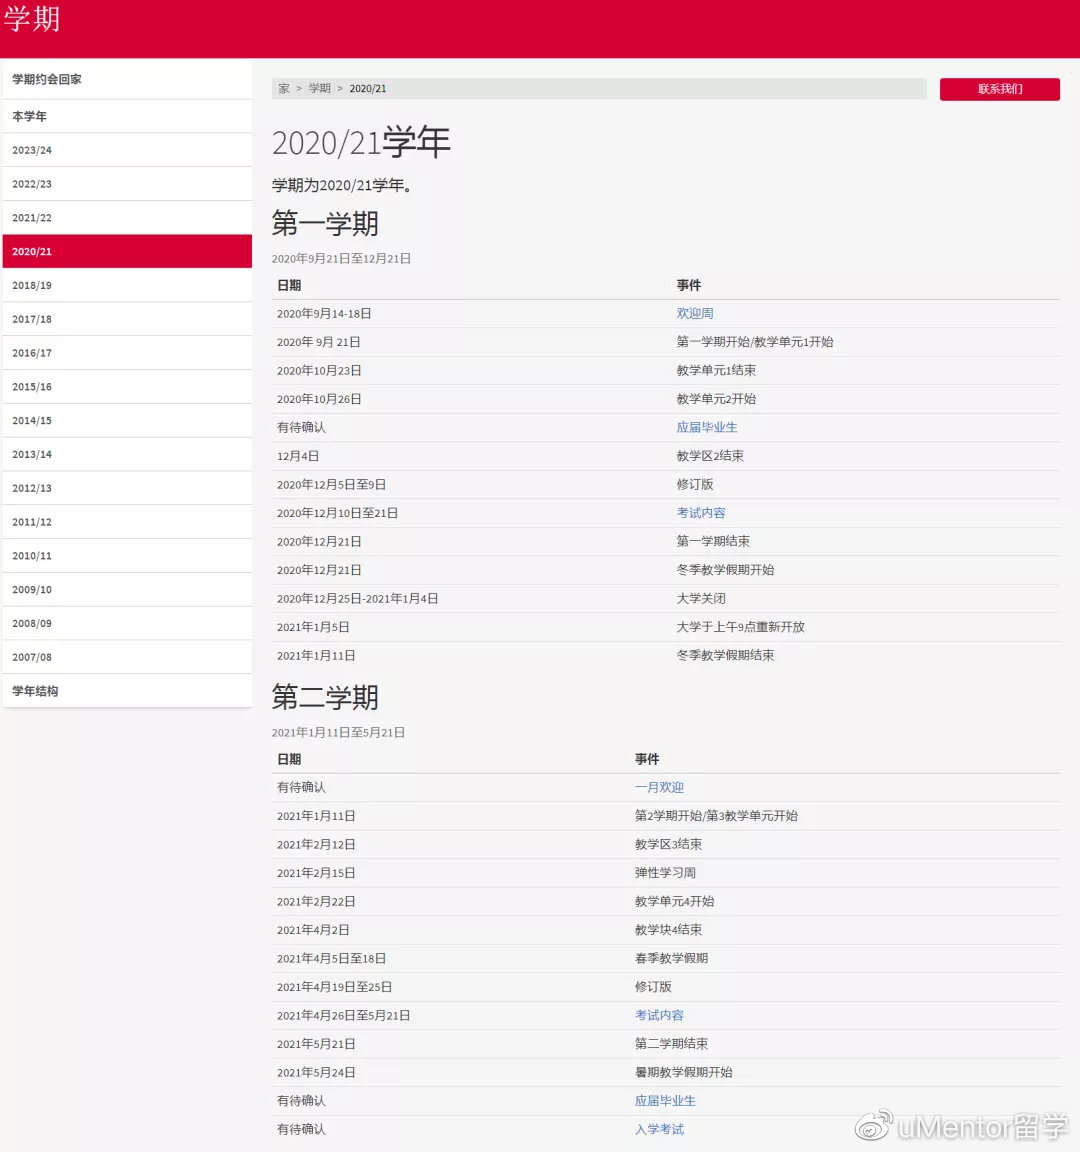
Task: Go to 2021/22 academic year
Action: point(127,217)
